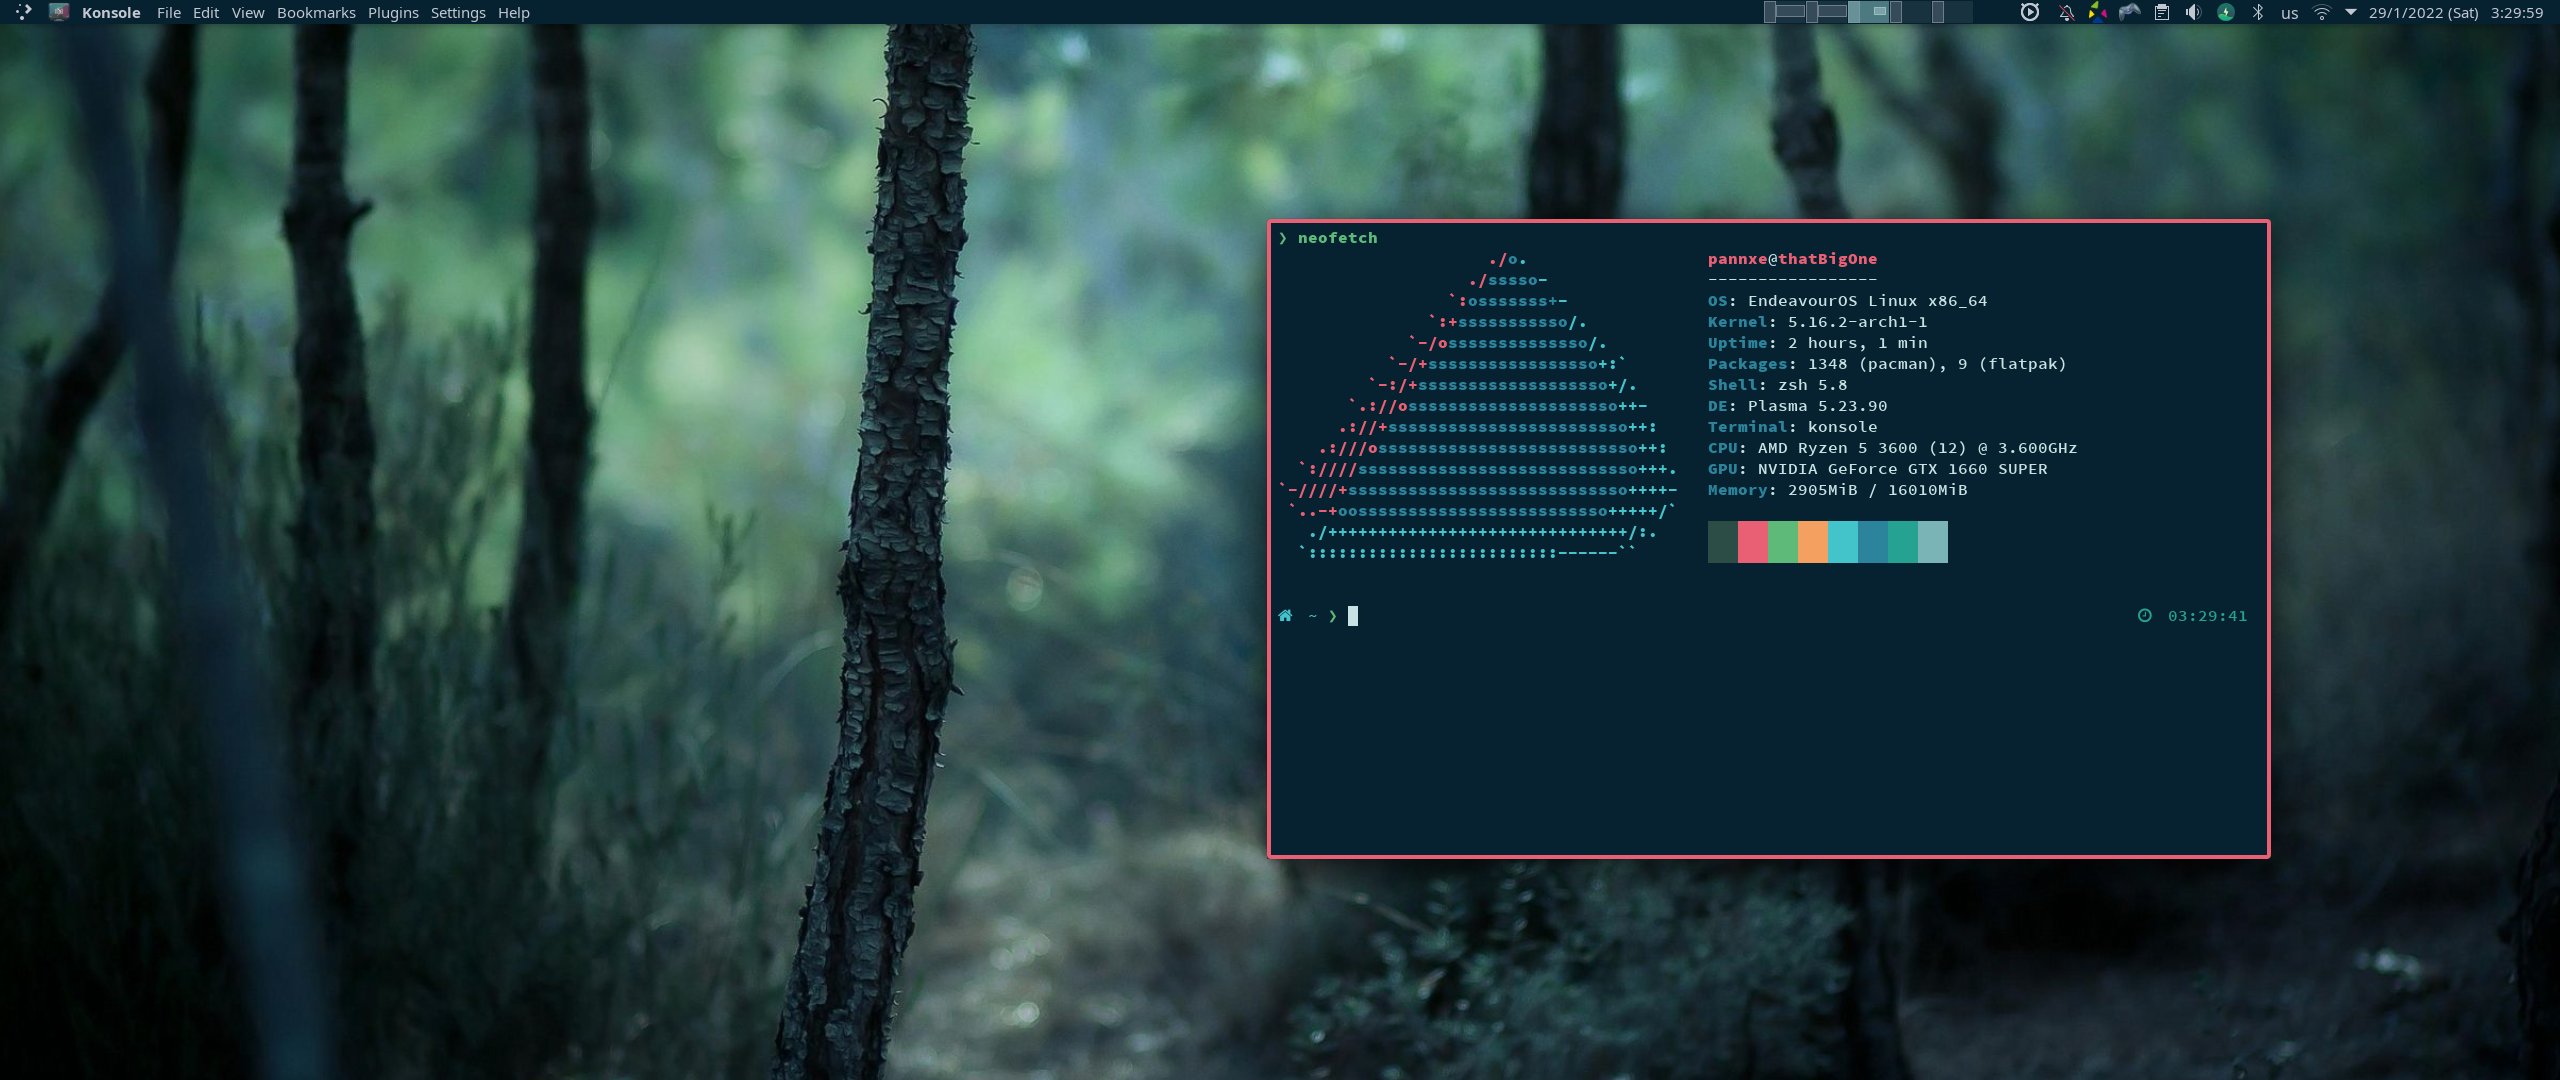Click the stopwatch play tray icon
The width and height of the screenshot is (2560, 1080).
coord(2030,12)
